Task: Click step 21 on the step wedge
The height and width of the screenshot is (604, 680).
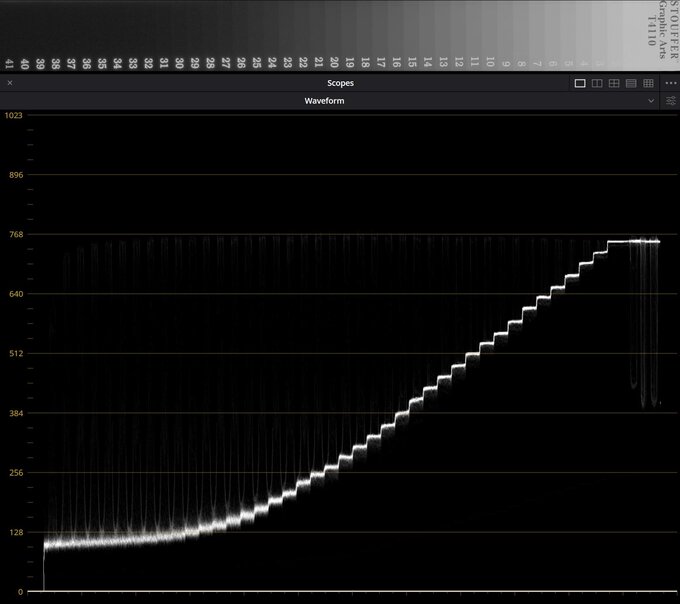Action: (x=319, y=62)
